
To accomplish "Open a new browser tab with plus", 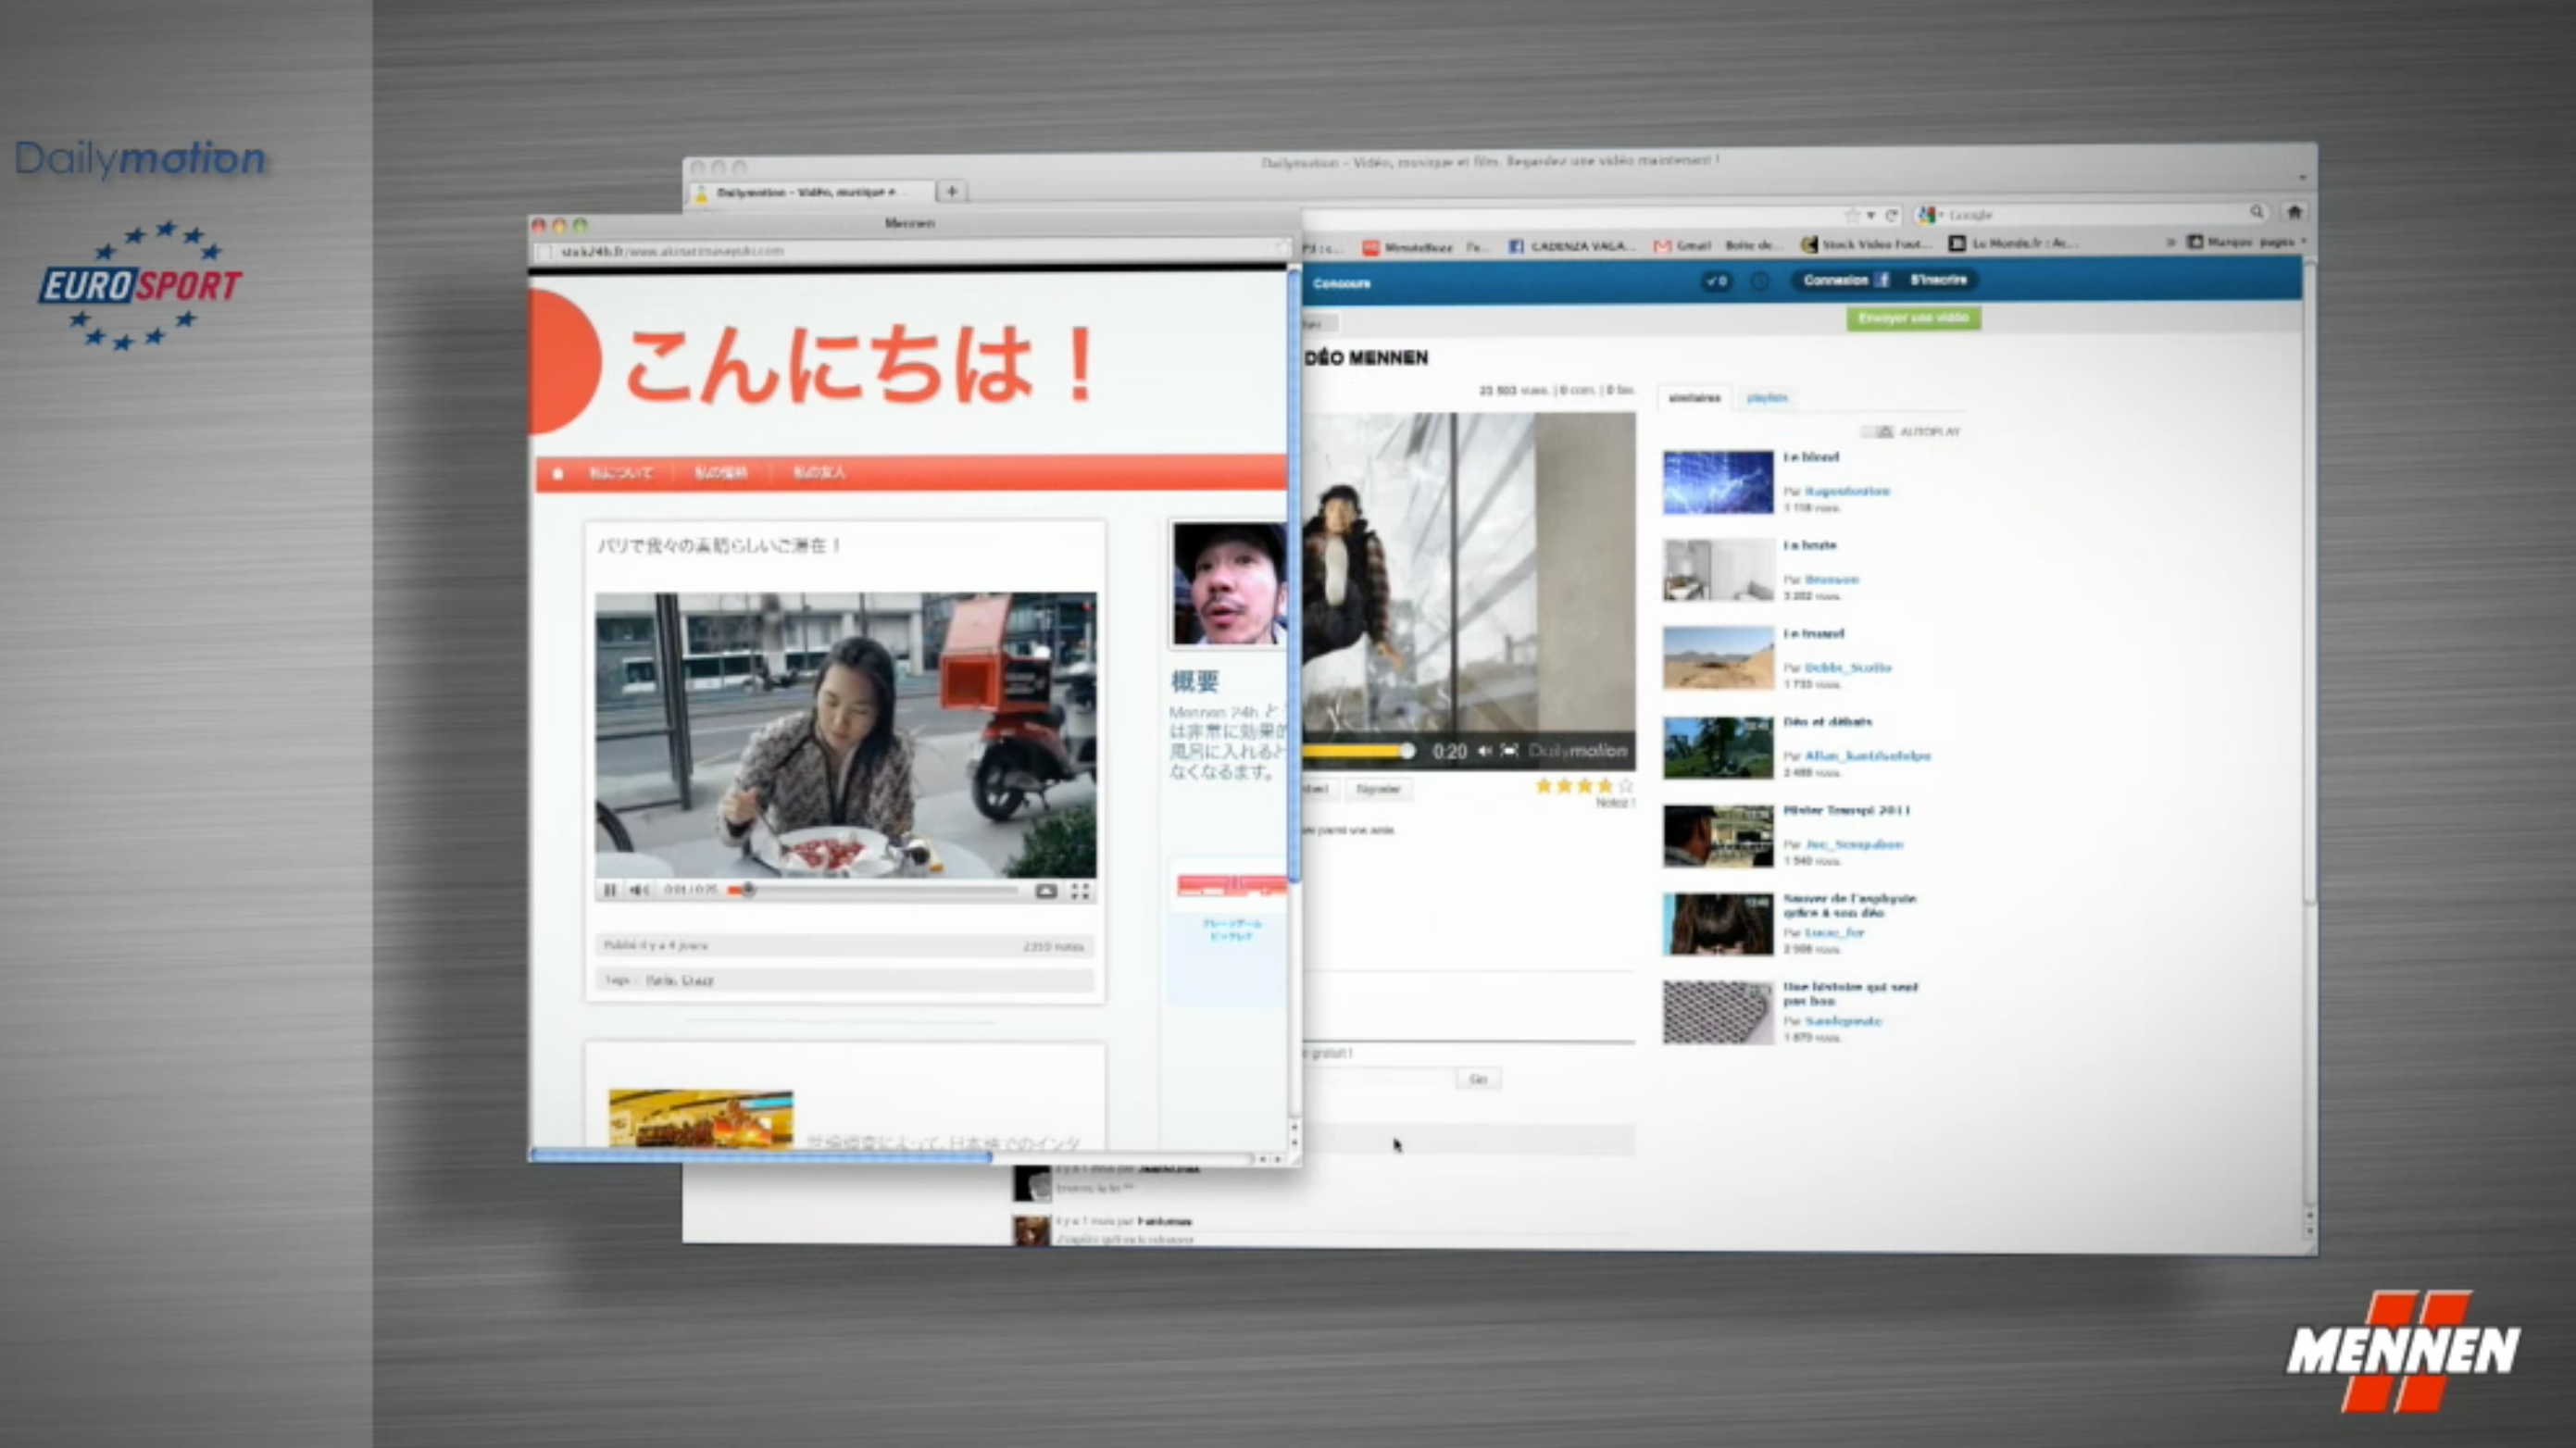I will pos(952,190).
